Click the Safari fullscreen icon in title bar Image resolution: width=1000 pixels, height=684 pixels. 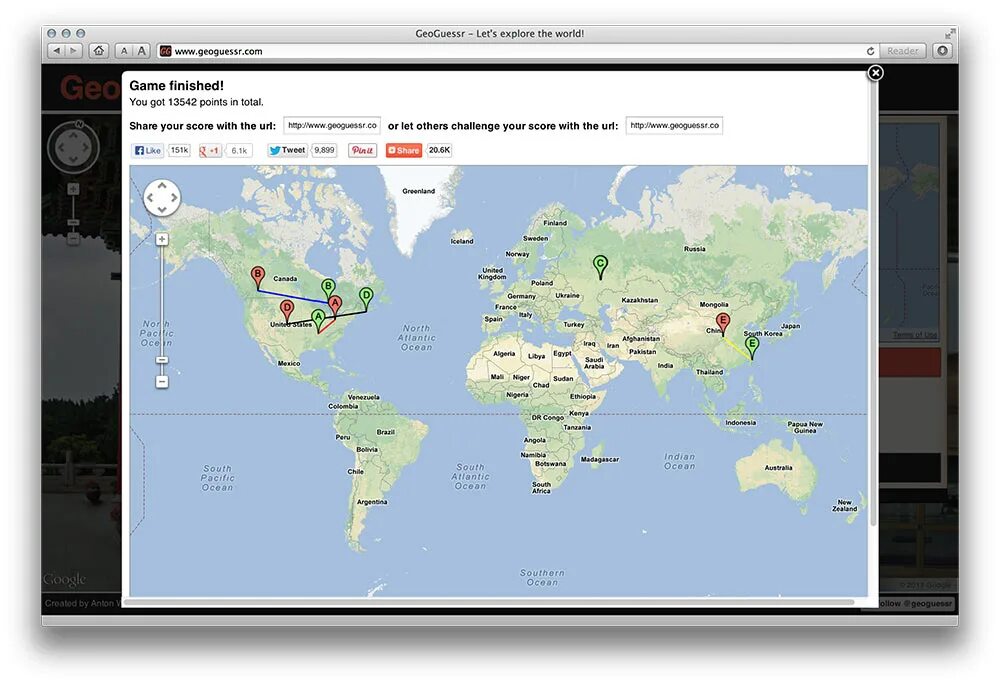[950, 33]
